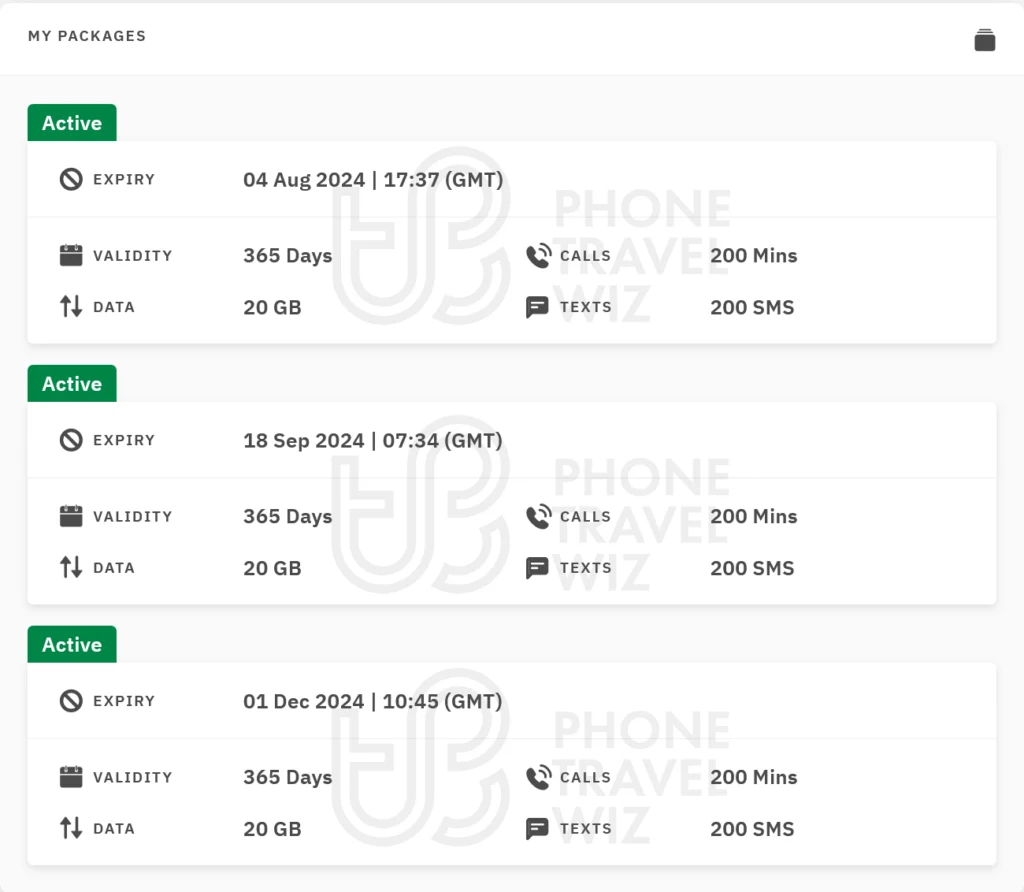1024x892 pixels.
Task: Click the packages stack icon in header
Action: (985, 40)
